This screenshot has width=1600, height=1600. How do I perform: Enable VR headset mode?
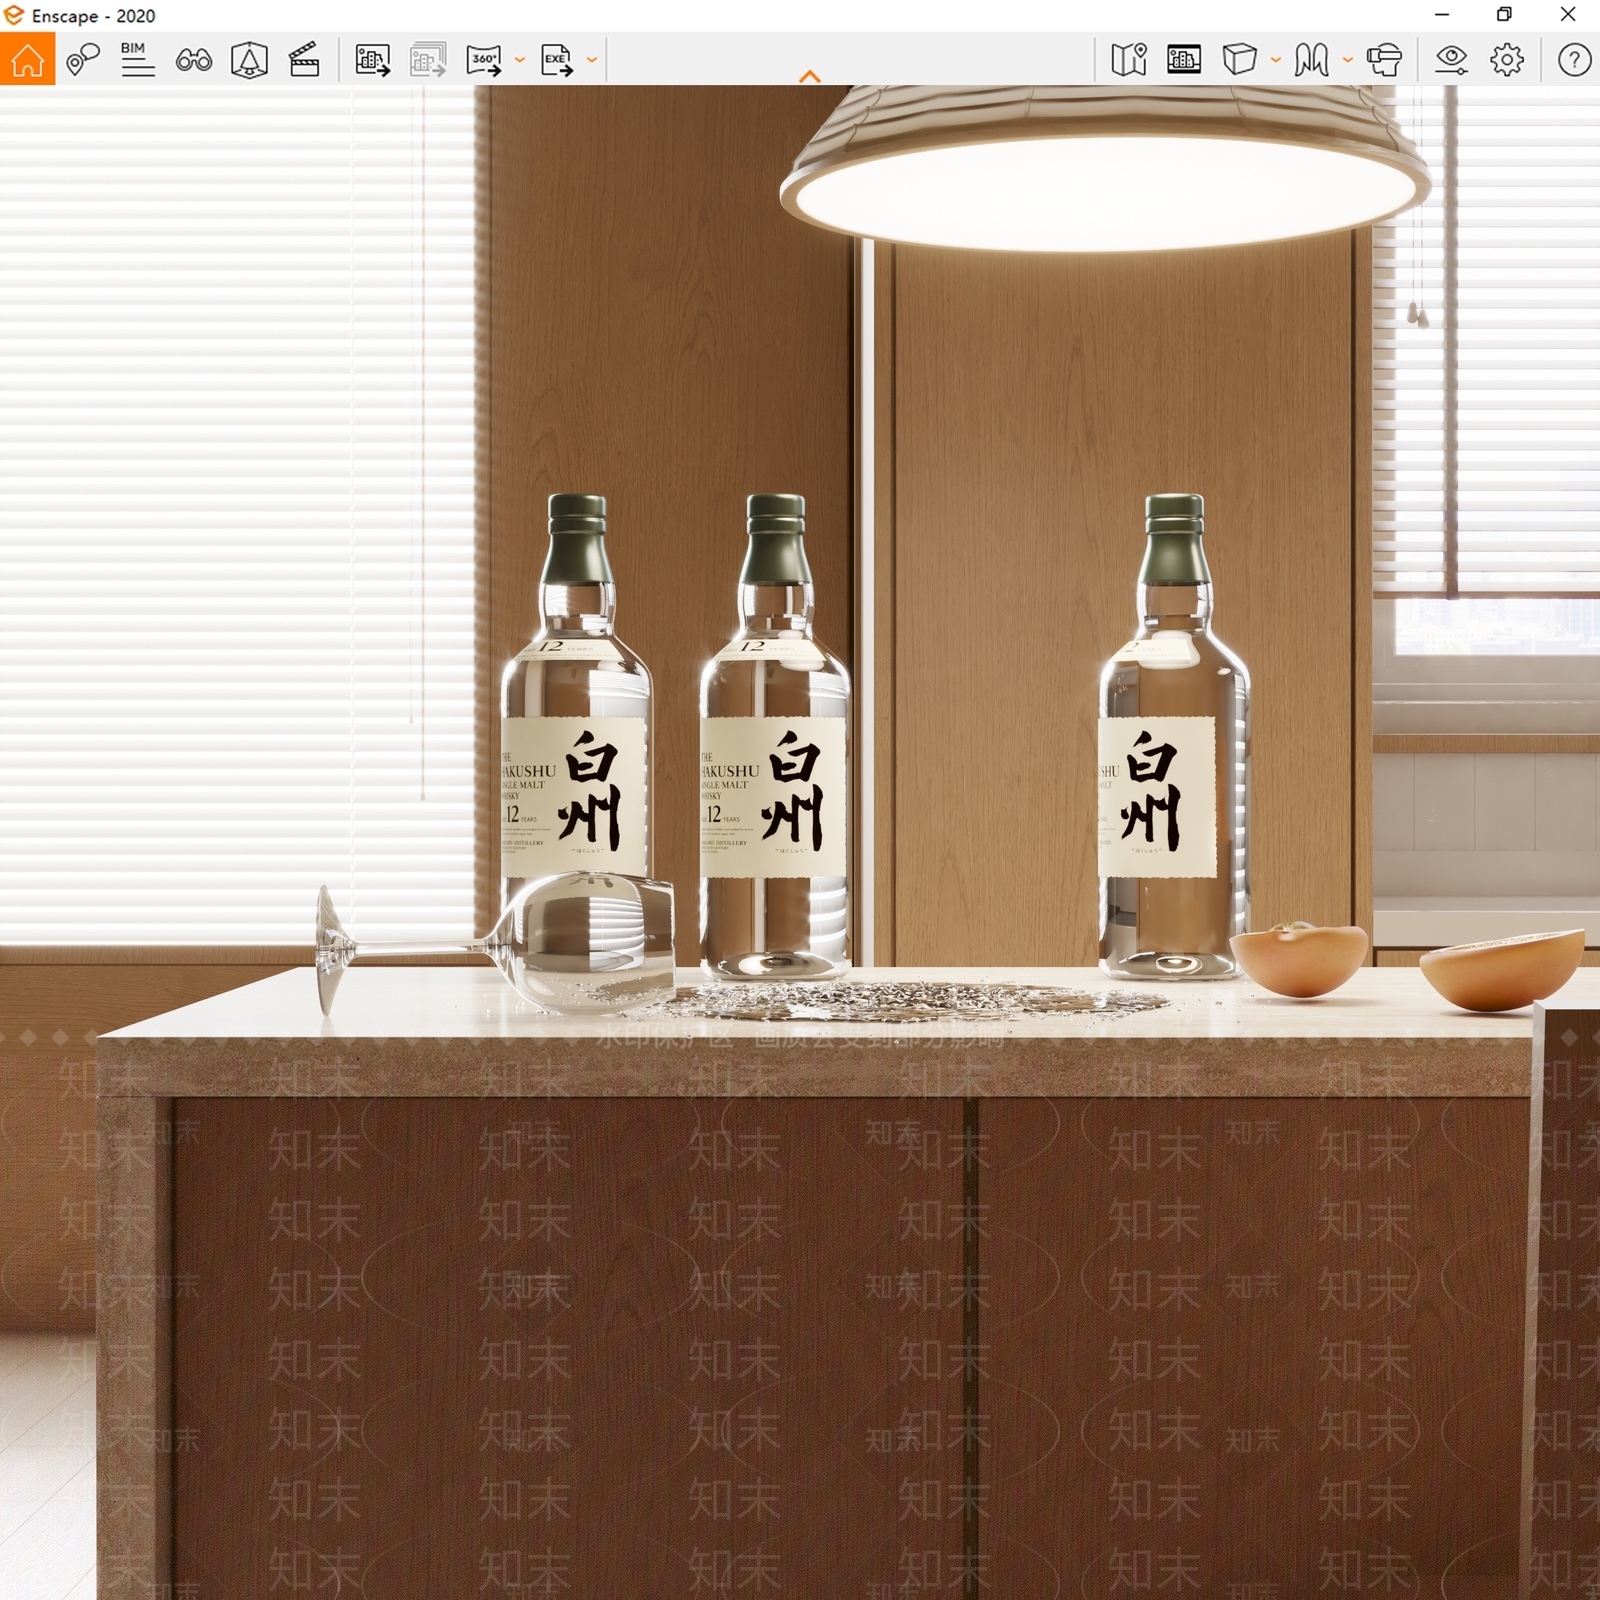click(x=1385, y=60)
